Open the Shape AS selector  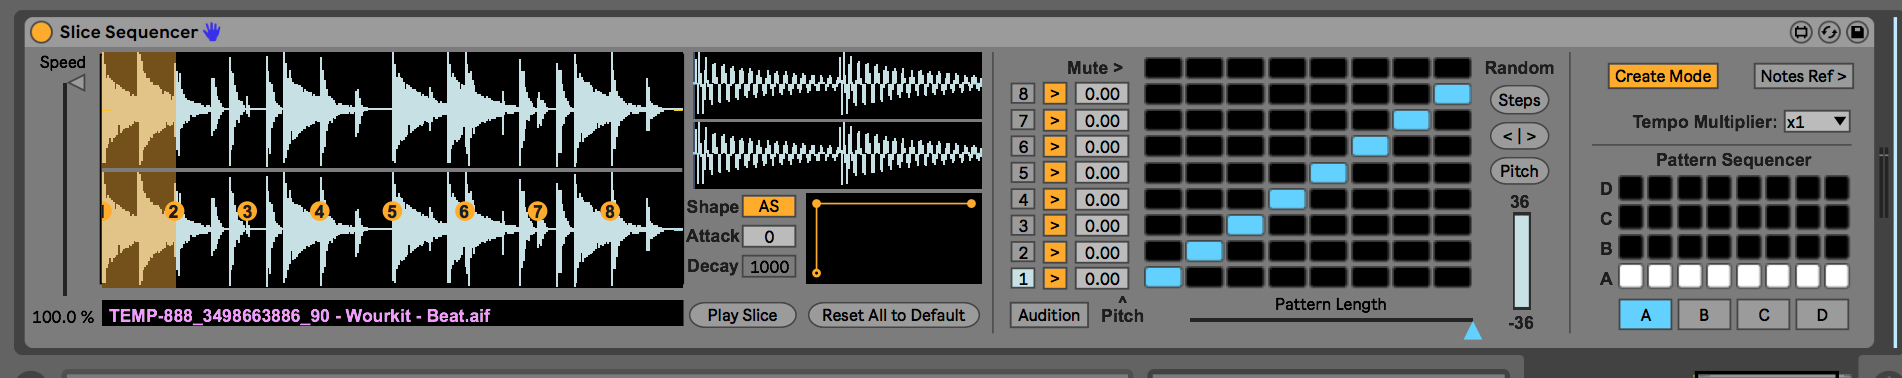768,207
